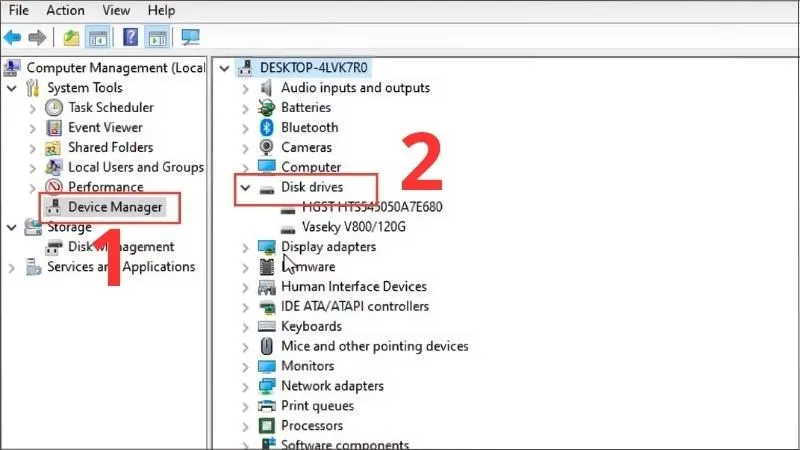Click the blue Back arrow in toolbar

(12, 38)
